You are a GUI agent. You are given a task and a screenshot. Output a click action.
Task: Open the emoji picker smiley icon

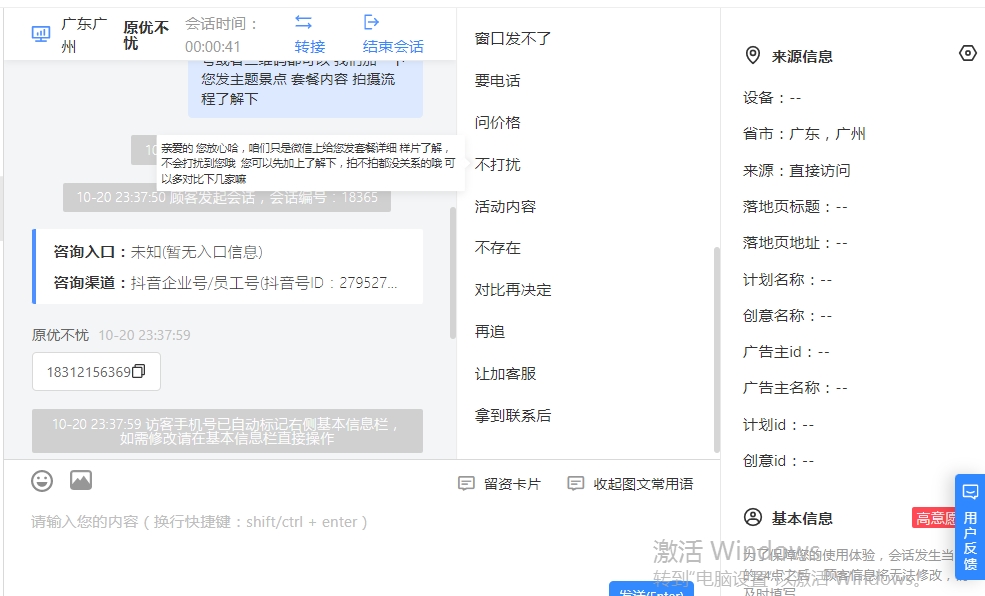point(42,481)
